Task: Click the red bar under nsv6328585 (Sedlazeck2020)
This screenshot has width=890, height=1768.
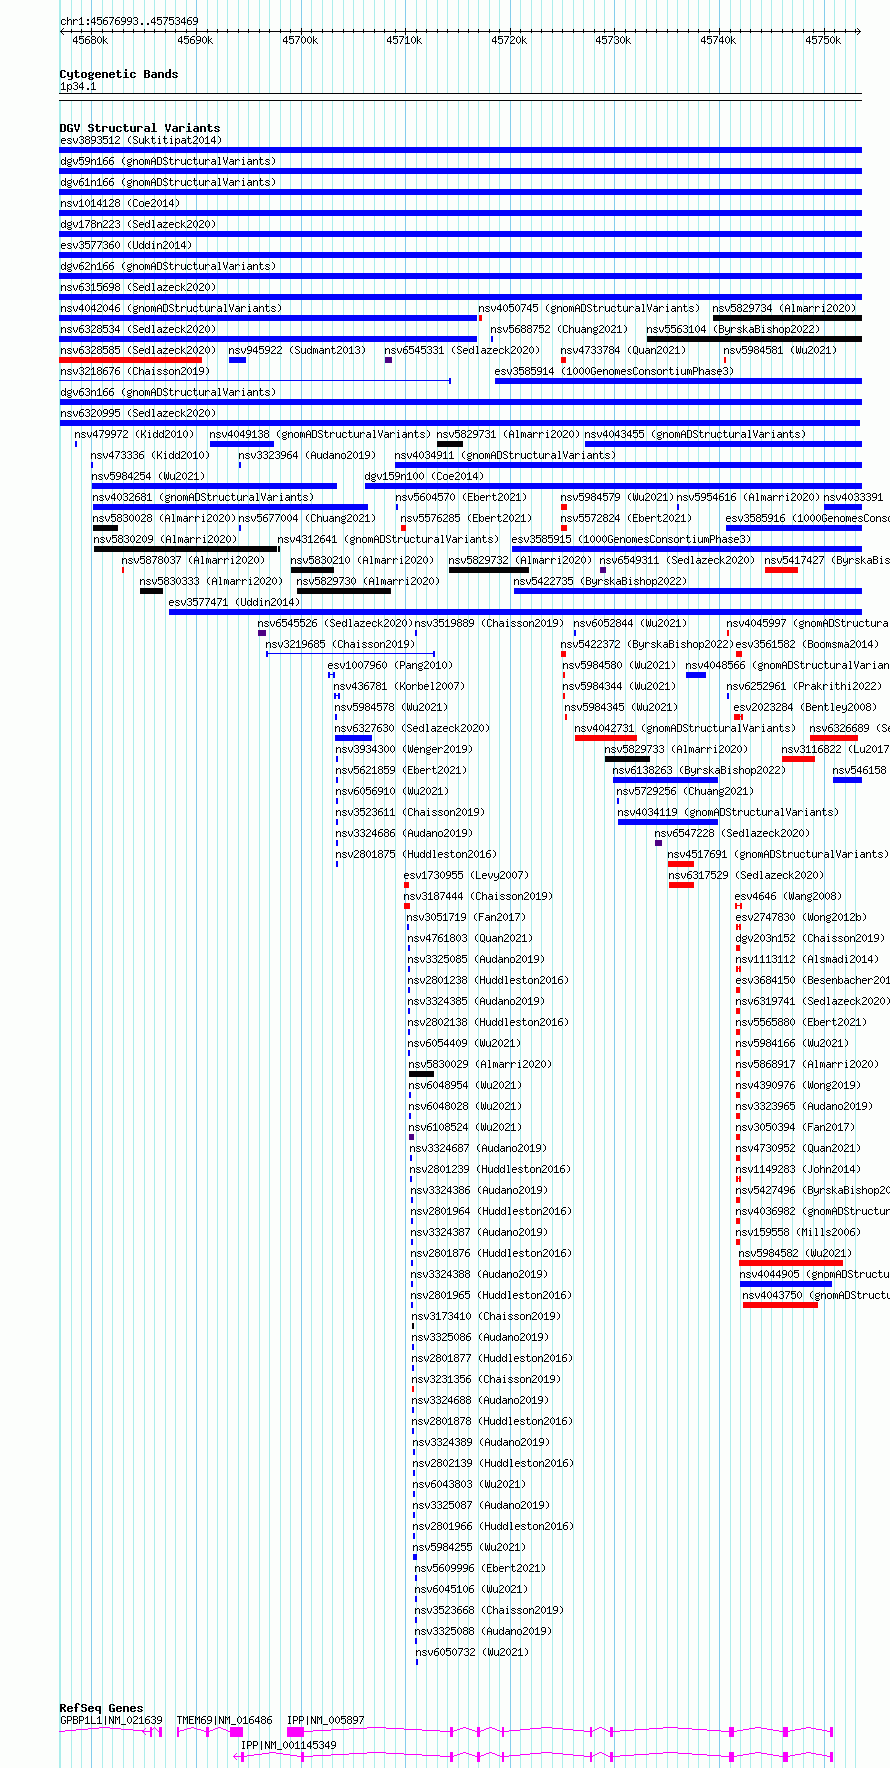Action: click(131, 360)
